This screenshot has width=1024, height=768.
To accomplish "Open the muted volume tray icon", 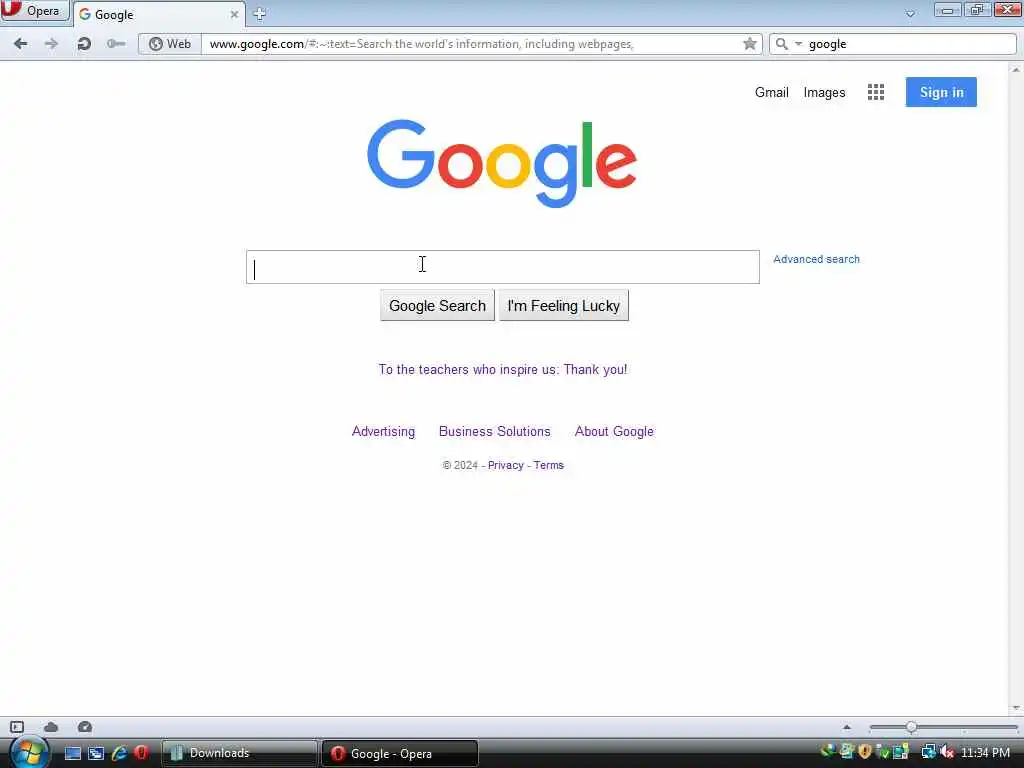I will pyautogui.click(x=947, y=752).
